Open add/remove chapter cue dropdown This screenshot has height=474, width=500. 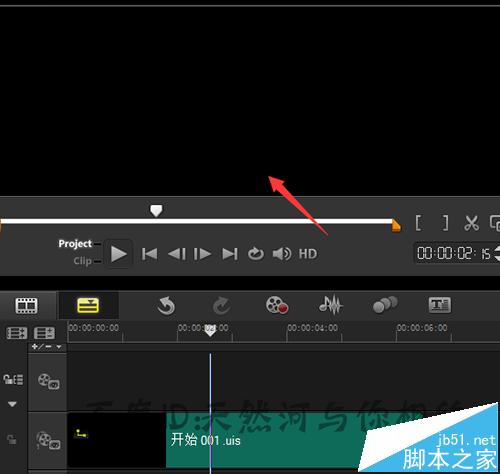point(47,347)
